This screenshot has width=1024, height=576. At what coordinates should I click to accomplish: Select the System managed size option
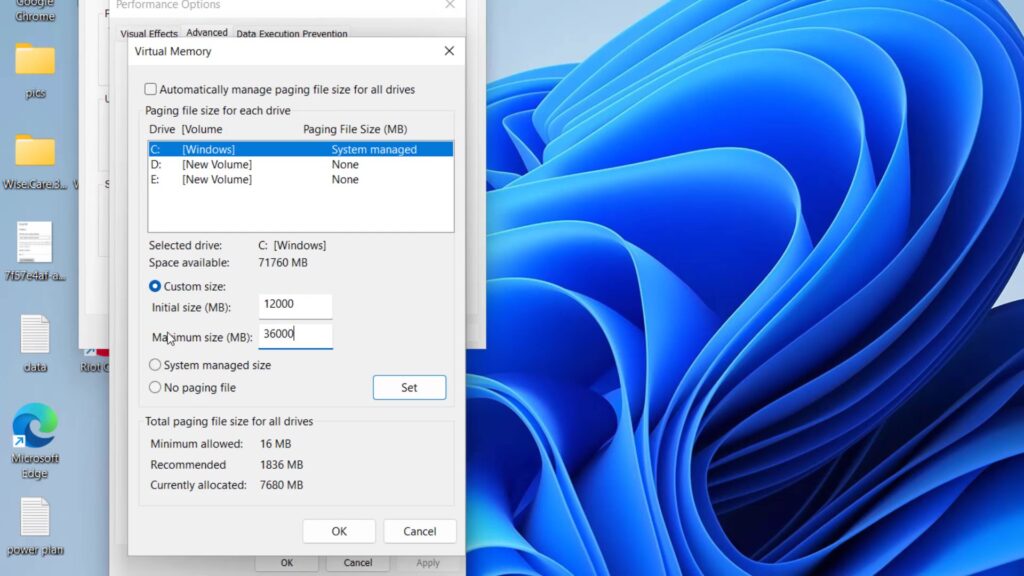[155, 365]
